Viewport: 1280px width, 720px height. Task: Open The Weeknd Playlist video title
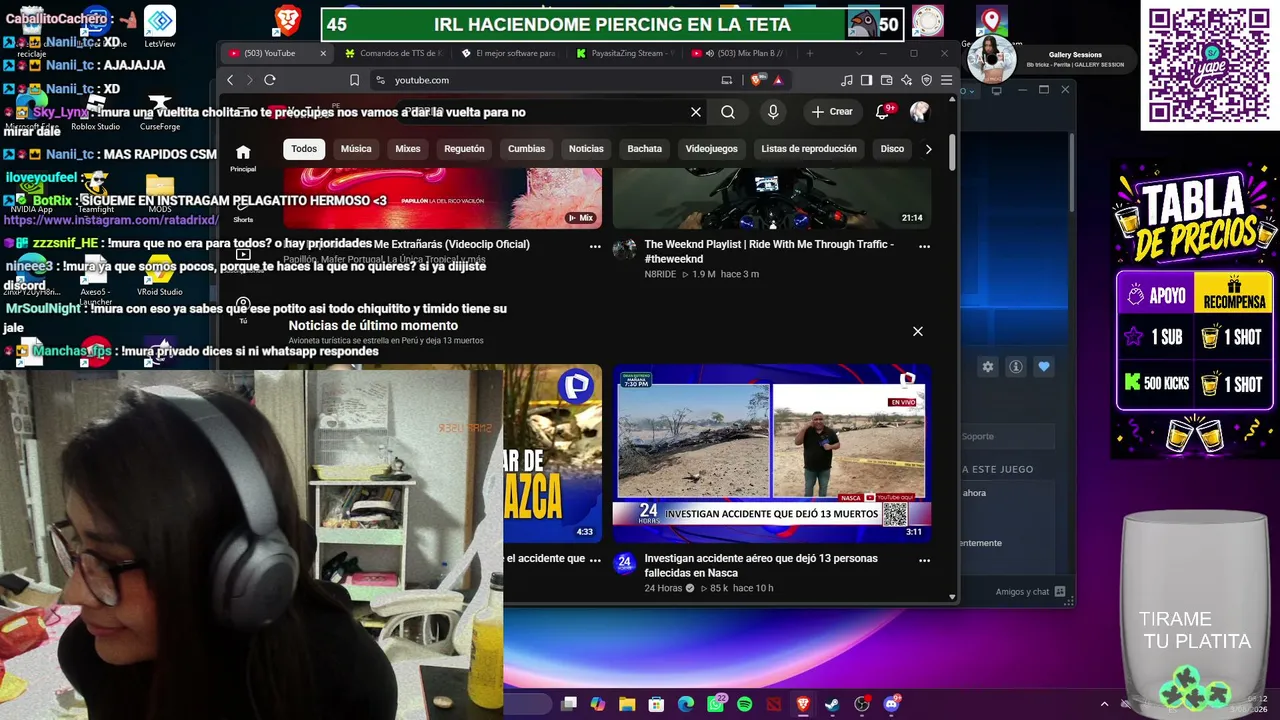point(769,251)
